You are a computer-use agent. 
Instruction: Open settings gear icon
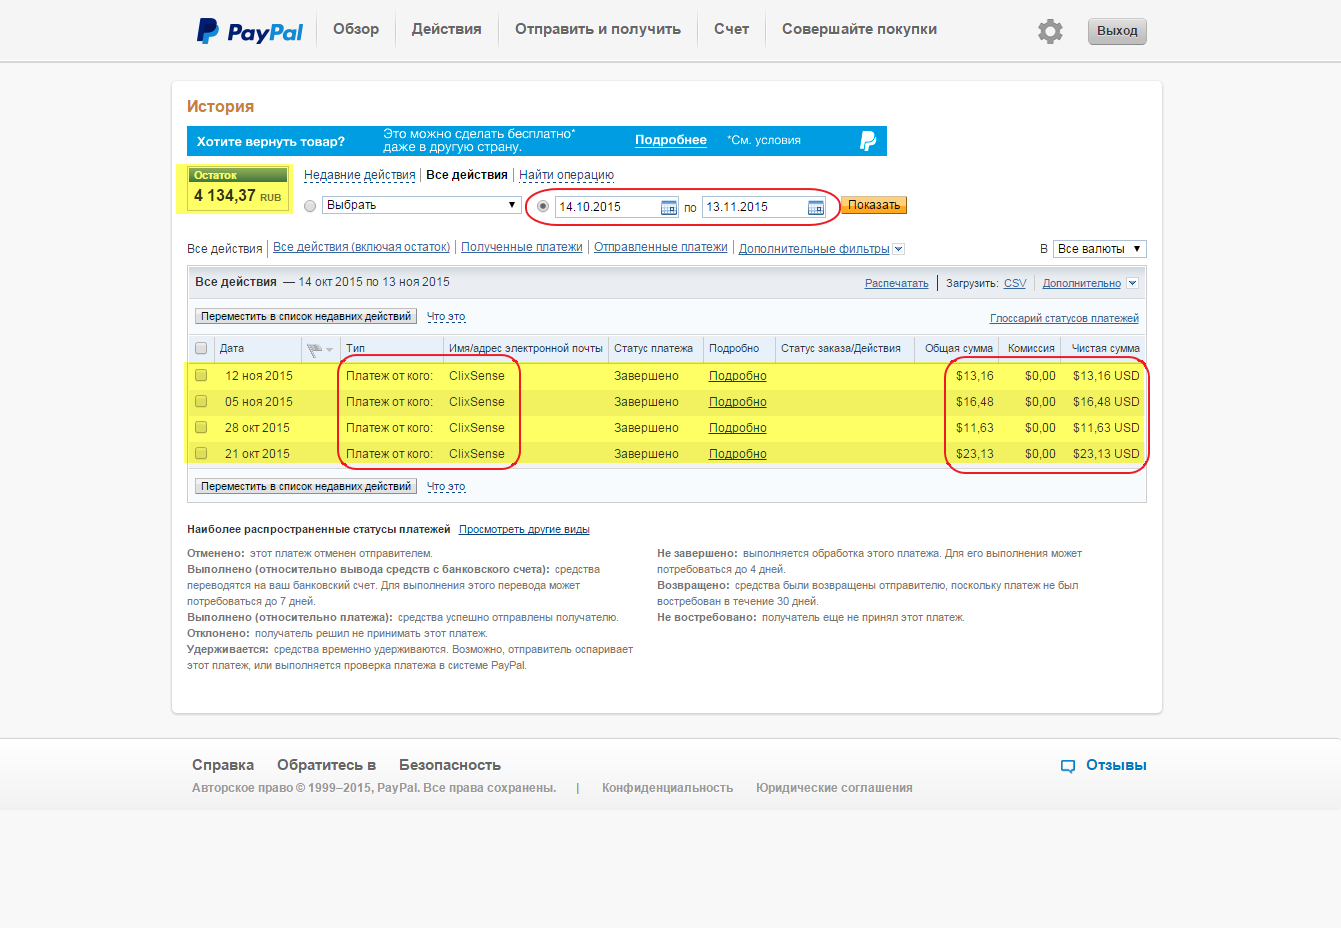tap(1050, 31)
